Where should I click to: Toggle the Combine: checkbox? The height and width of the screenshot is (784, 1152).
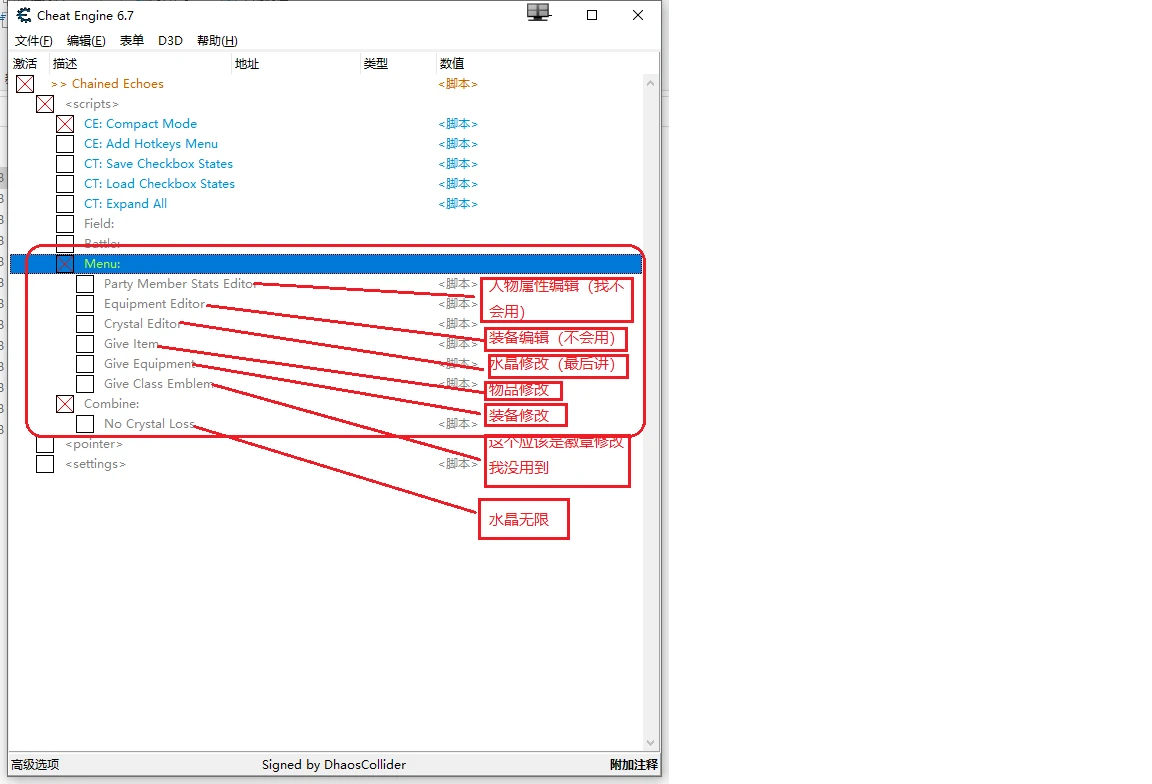point(65,403)
